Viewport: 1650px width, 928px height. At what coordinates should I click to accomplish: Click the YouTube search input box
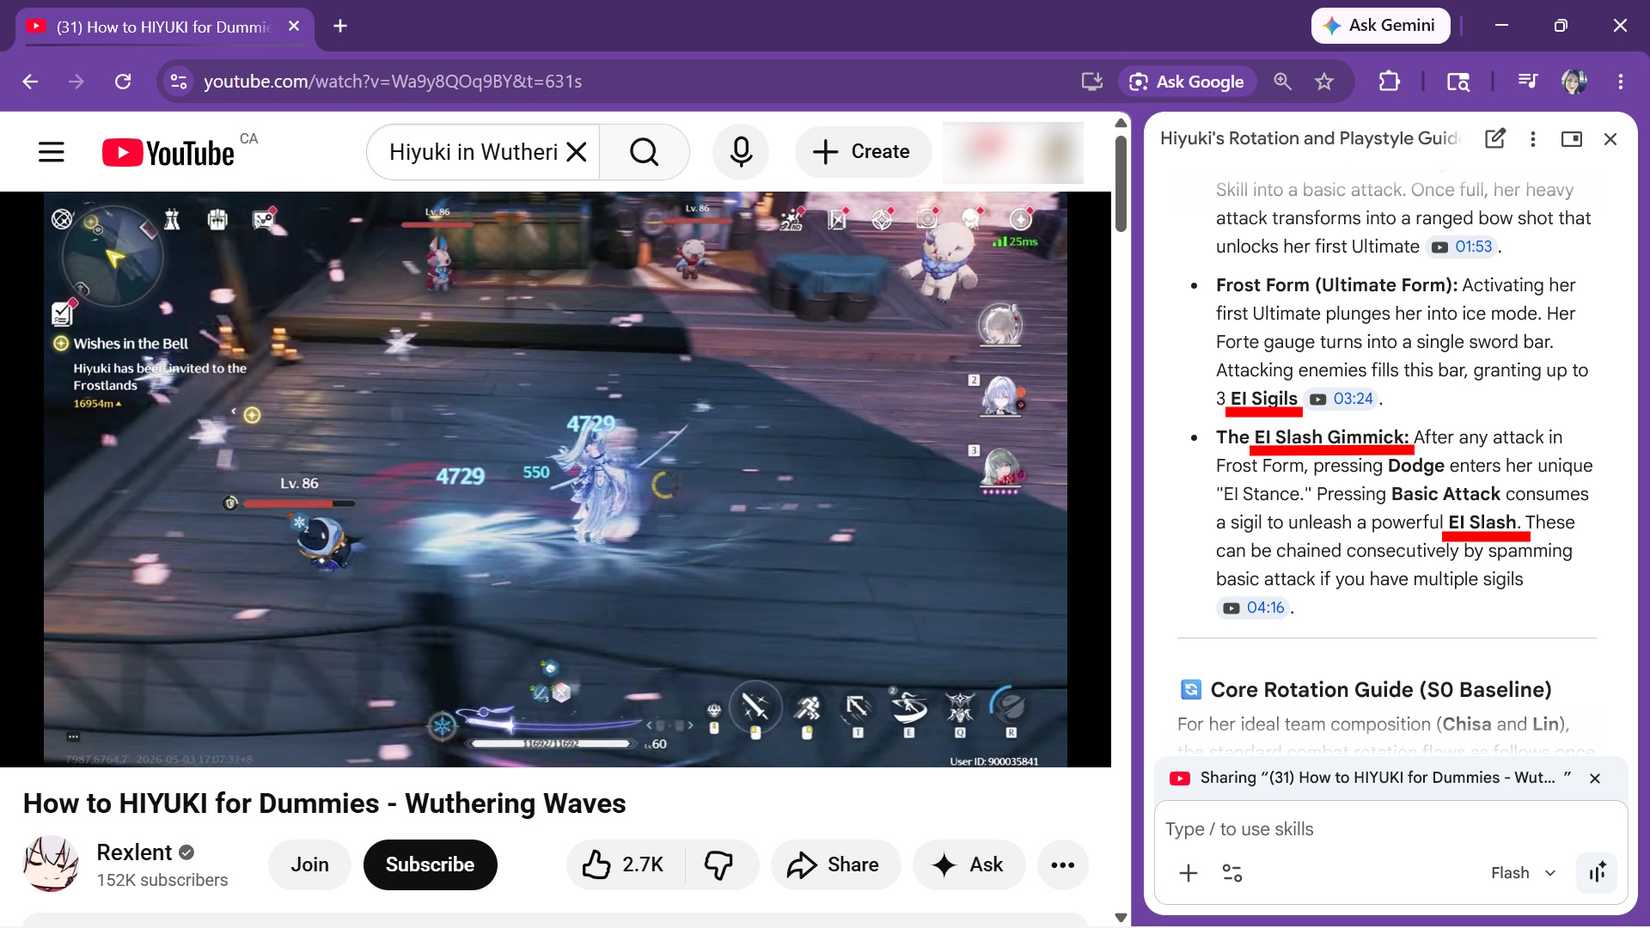(472, 152)
